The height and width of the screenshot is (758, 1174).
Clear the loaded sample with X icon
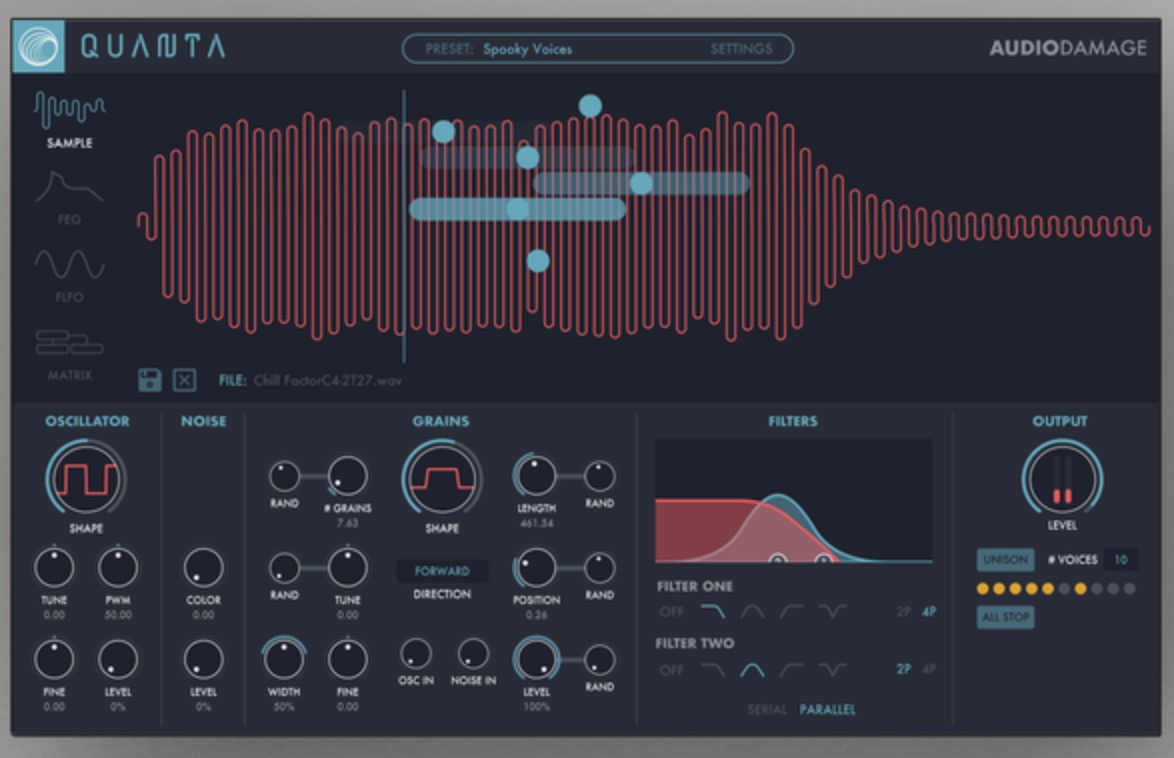pyautogui.click(x=184, y=380)
